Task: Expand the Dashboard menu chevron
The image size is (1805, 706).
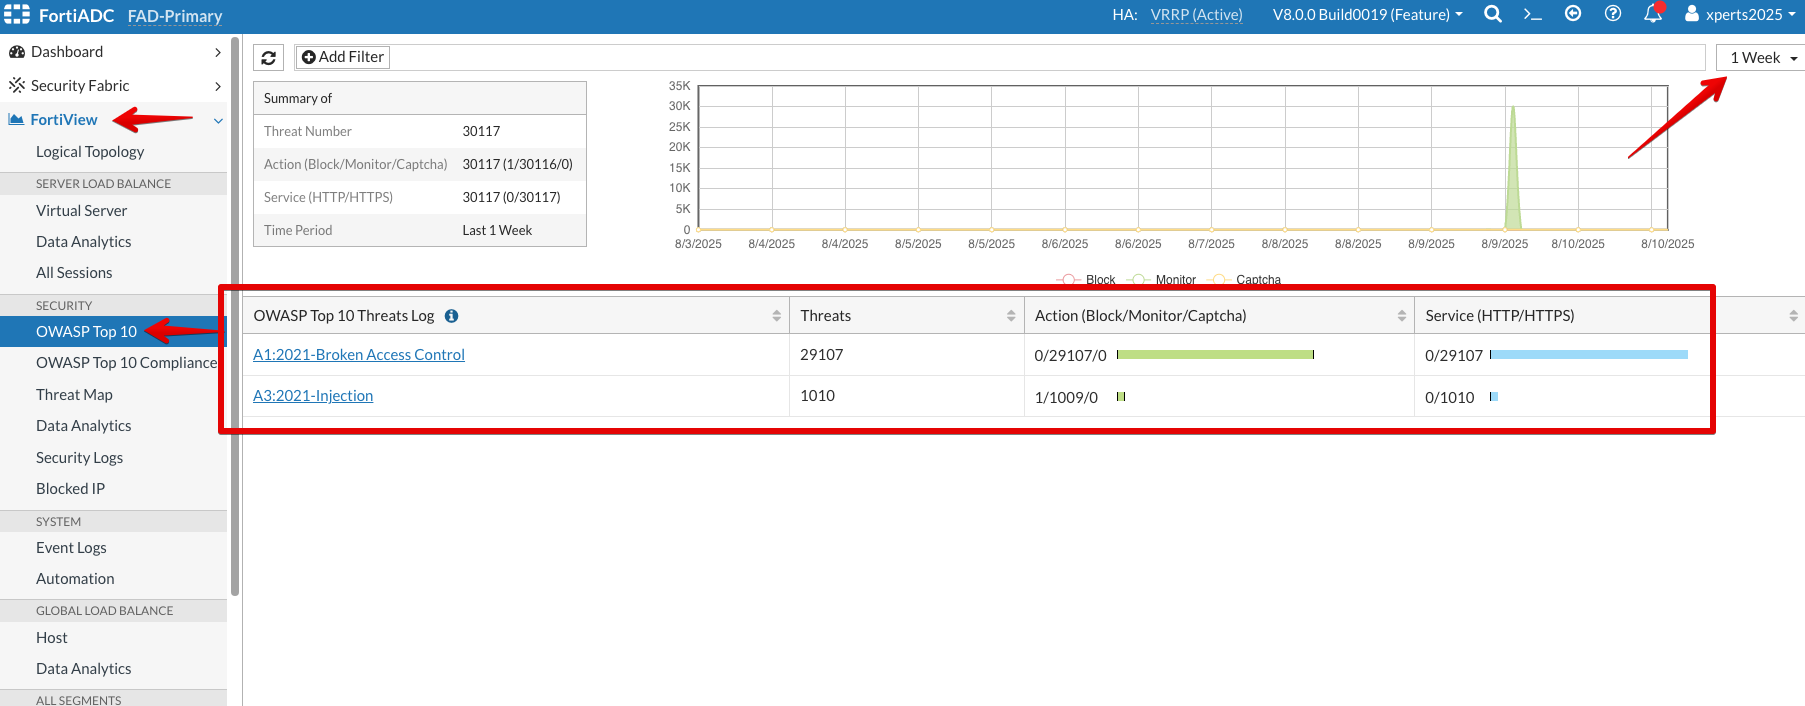Action: tap(218, 52)
